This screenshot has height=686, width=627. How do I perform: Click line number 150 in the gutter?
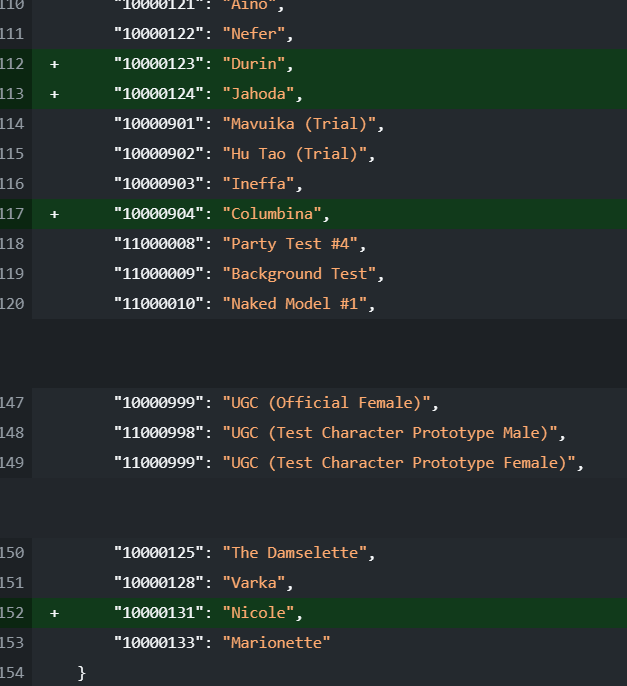12,553
